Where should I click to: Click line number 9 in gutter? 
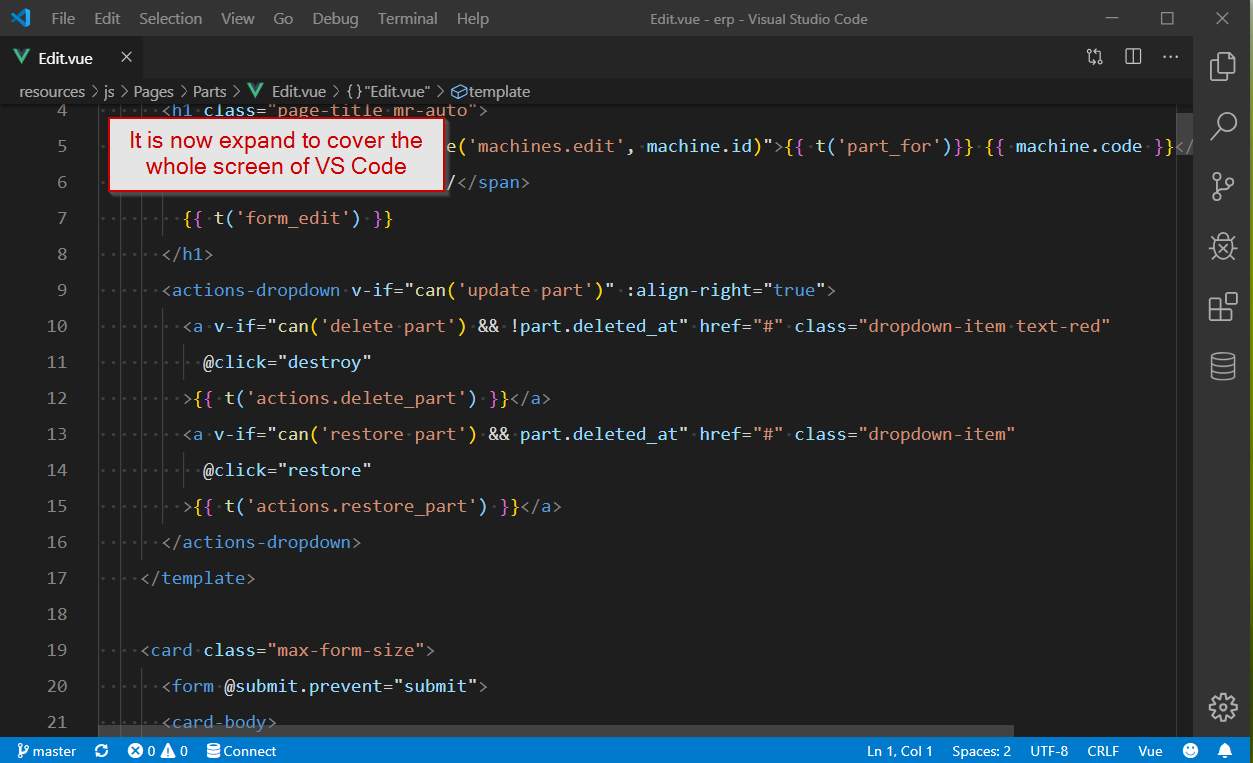pos(62,290)
